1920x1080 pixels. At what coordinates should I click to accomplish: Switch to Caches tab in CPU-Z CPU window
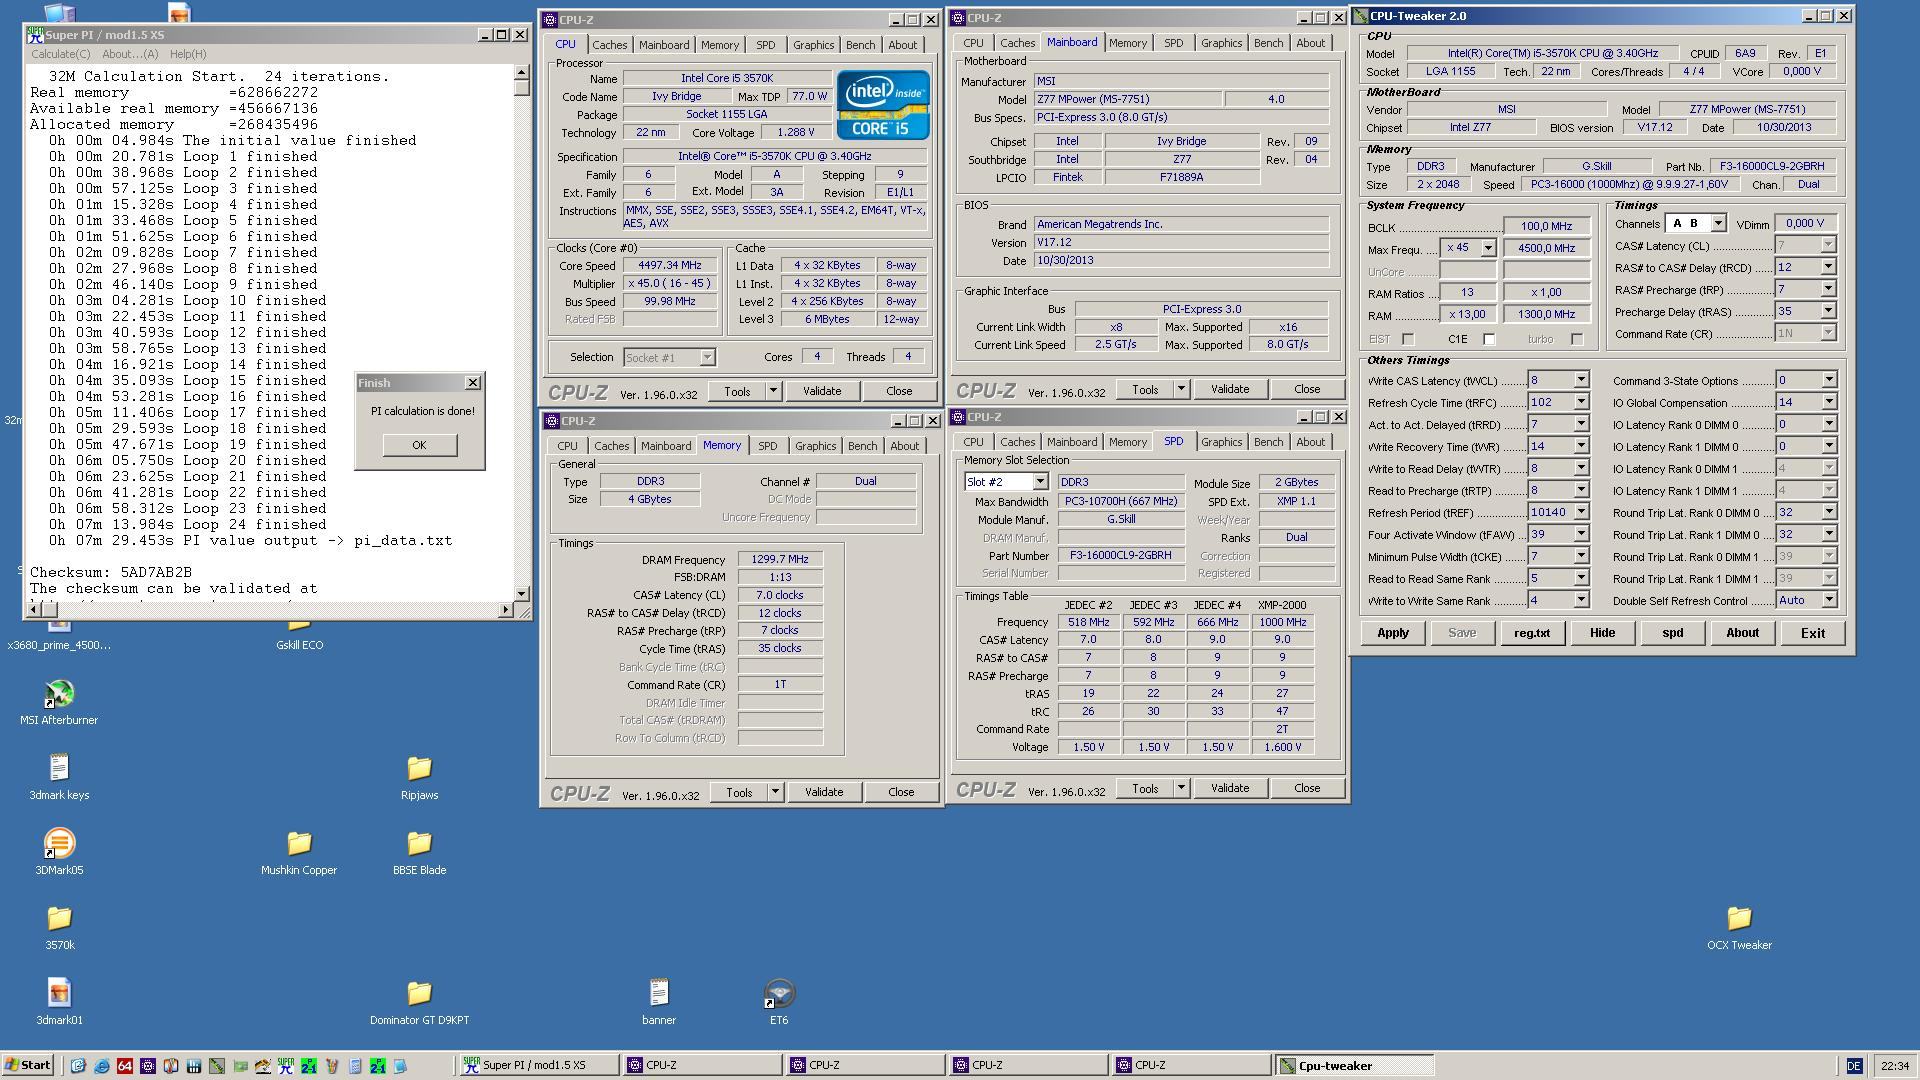click(609, 45)
